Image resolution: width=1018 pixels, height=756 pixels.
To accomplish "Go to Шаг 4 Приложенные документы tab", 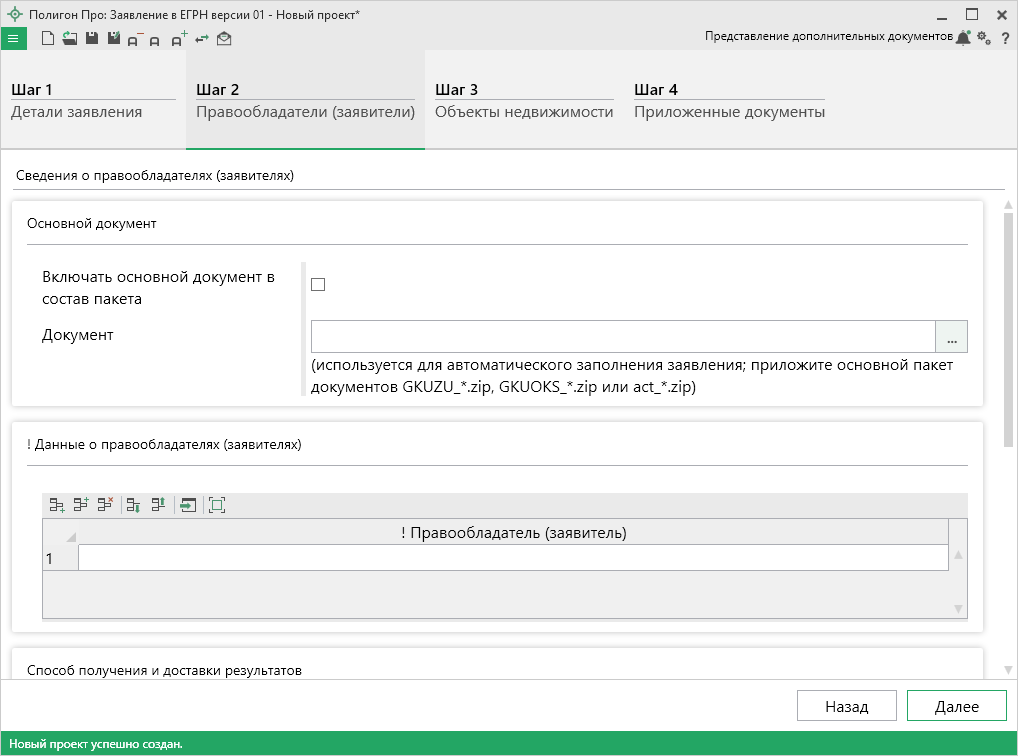I will click(729, 101).
